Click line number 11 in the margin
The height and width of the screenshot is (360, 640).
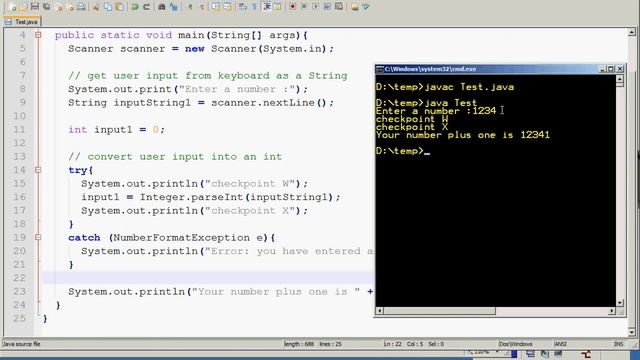19,129
